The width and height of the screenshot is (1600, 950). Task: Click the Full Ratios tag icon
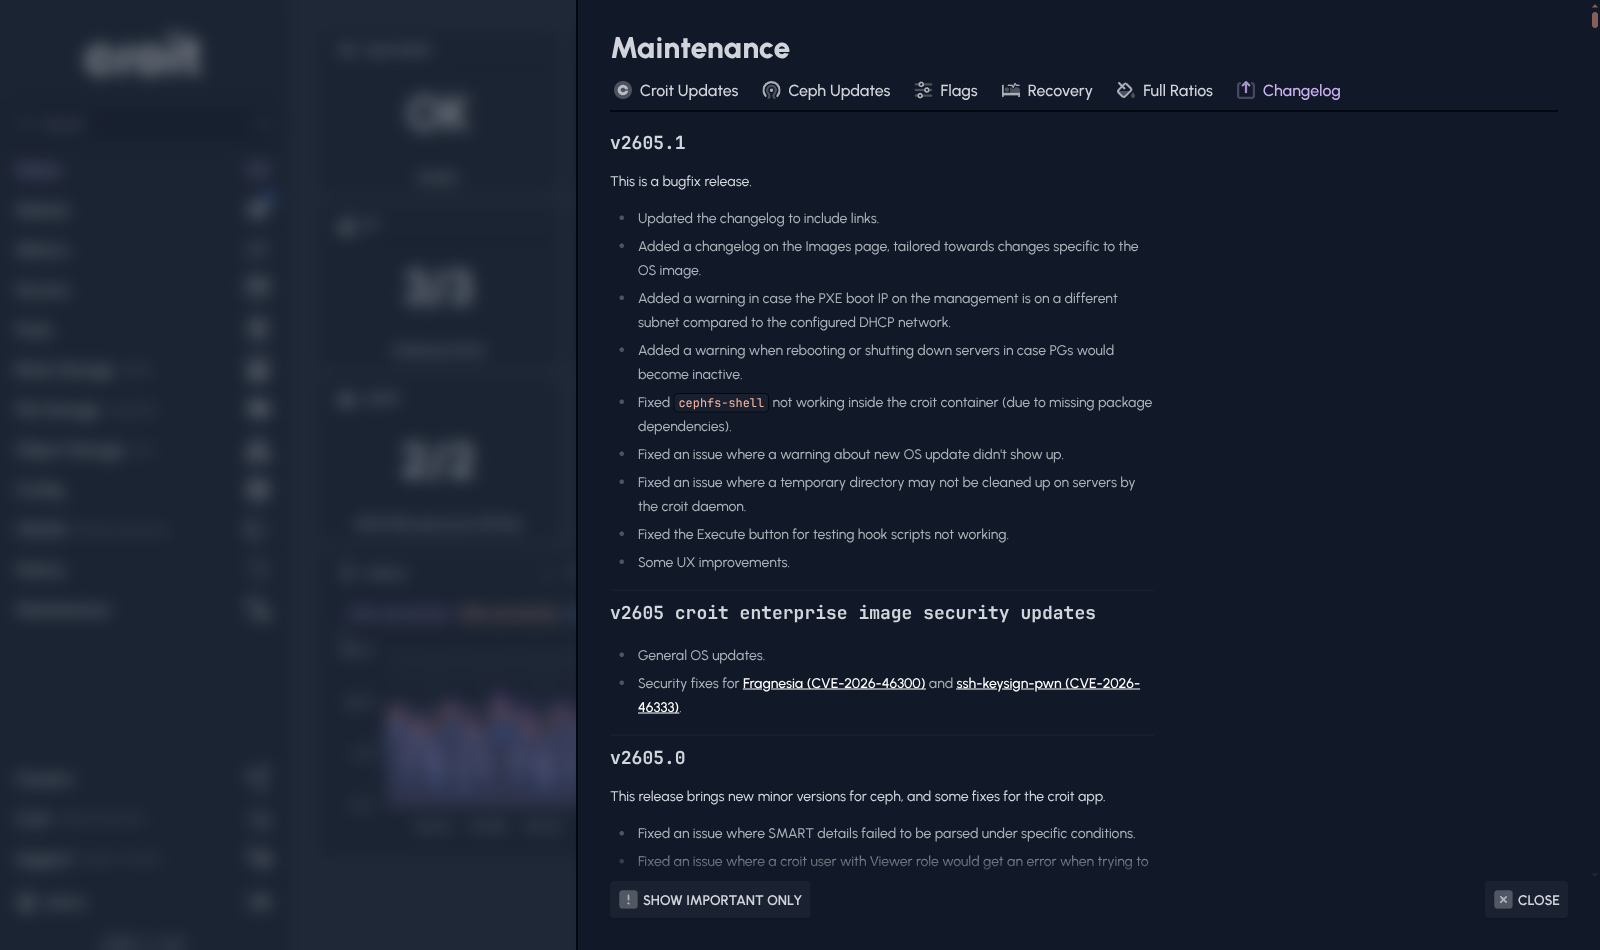(1125, 90)
